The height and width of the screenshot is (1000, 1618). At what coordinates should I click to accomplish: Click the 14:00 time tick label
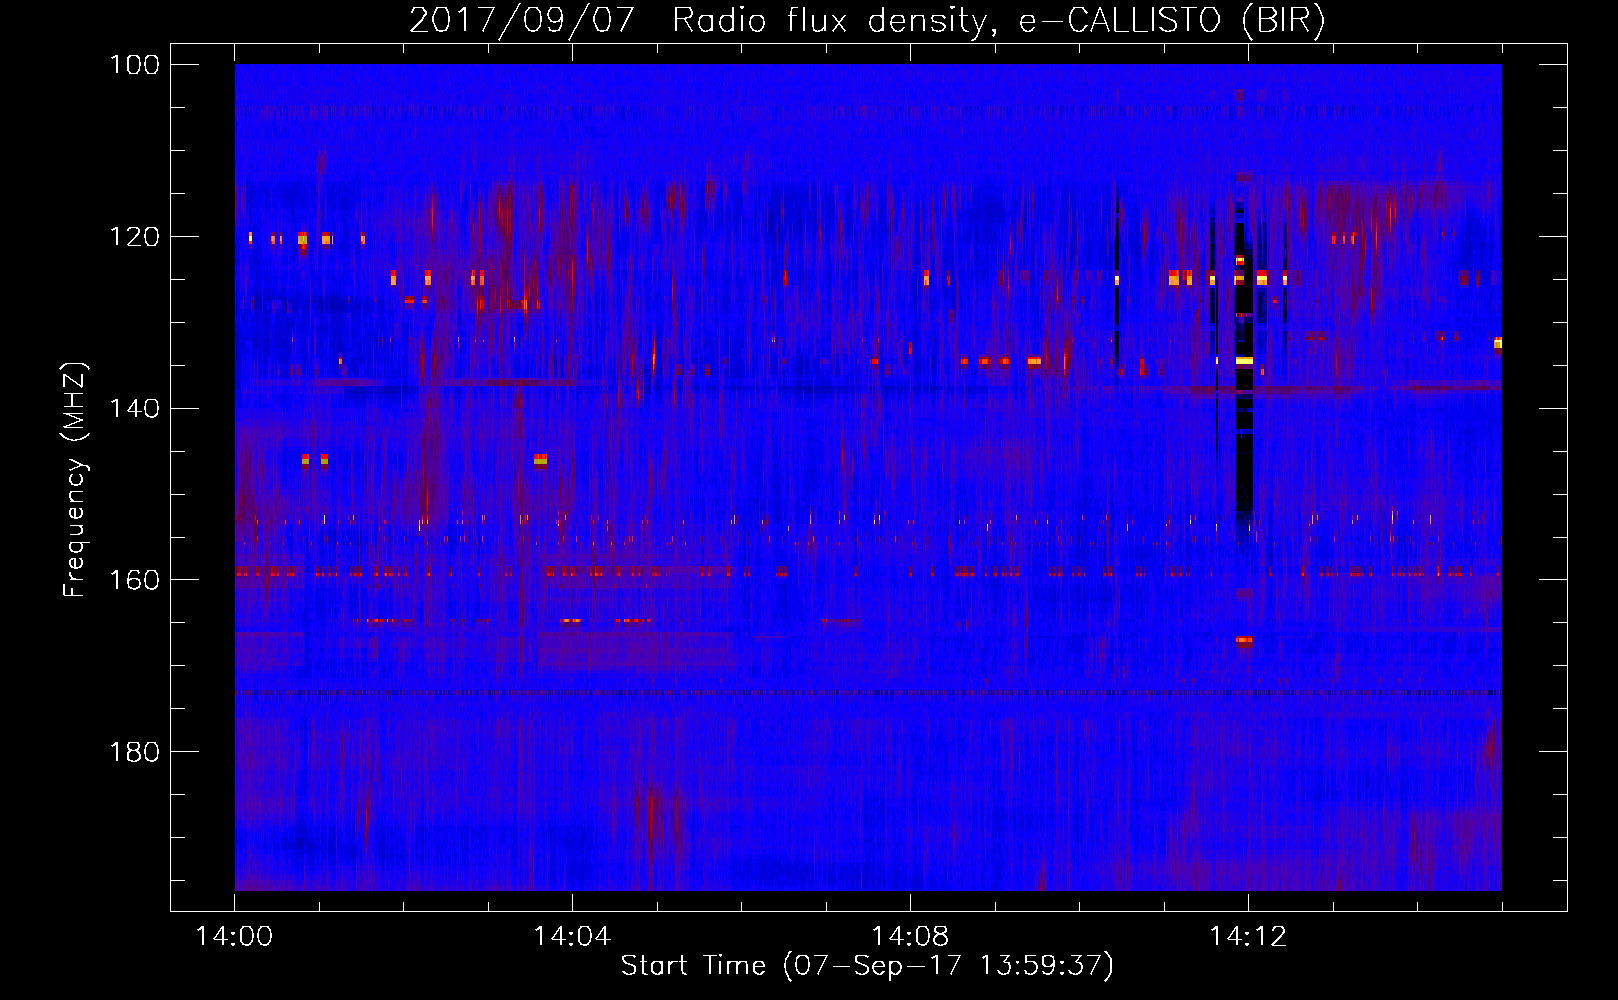pyautogui.click(x=235, y=937)
